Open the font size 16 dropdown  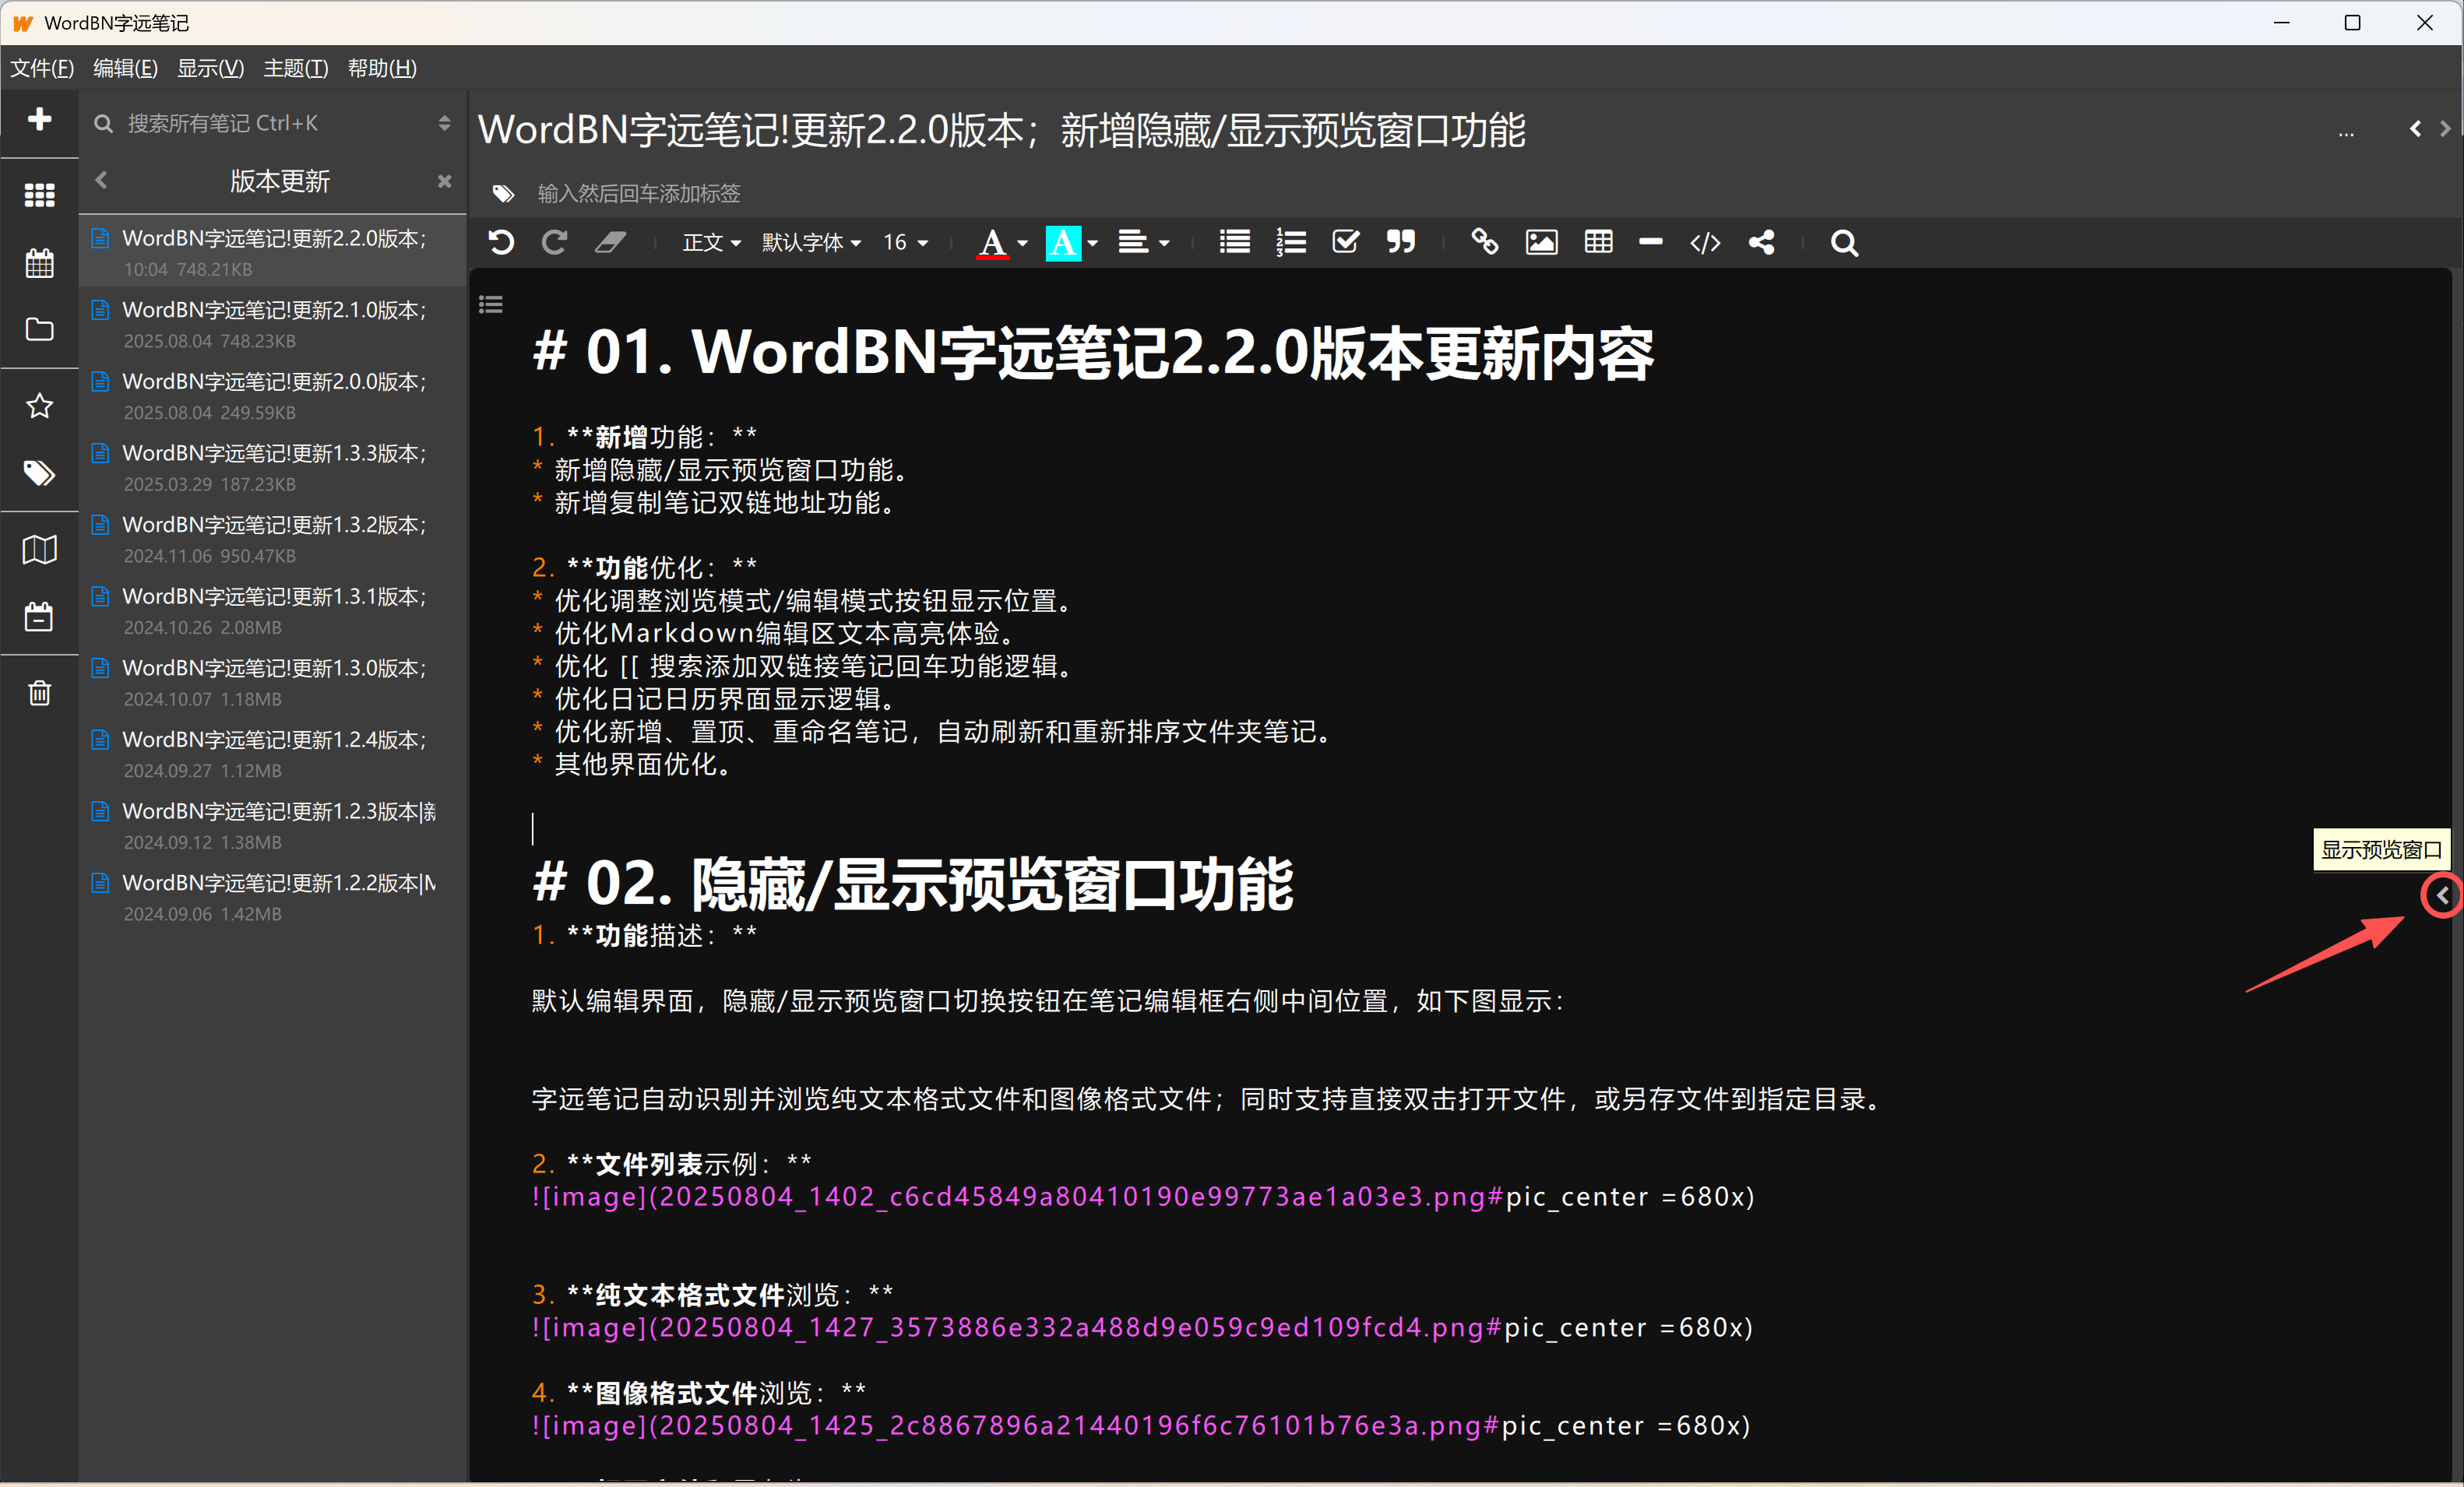click(905, 242)
